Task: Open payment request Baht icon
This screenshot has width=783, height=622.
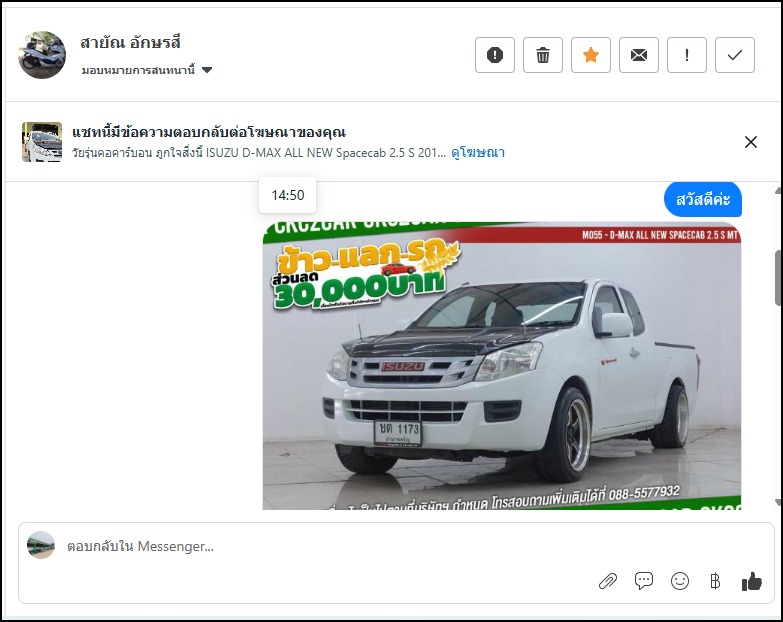Action: 715,581
